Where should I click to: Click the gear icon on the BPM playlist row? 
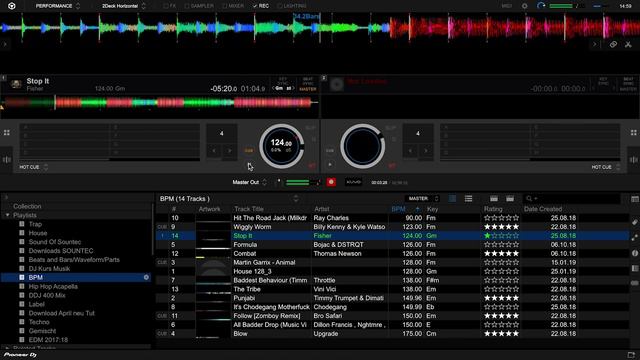tap(146, 278)
